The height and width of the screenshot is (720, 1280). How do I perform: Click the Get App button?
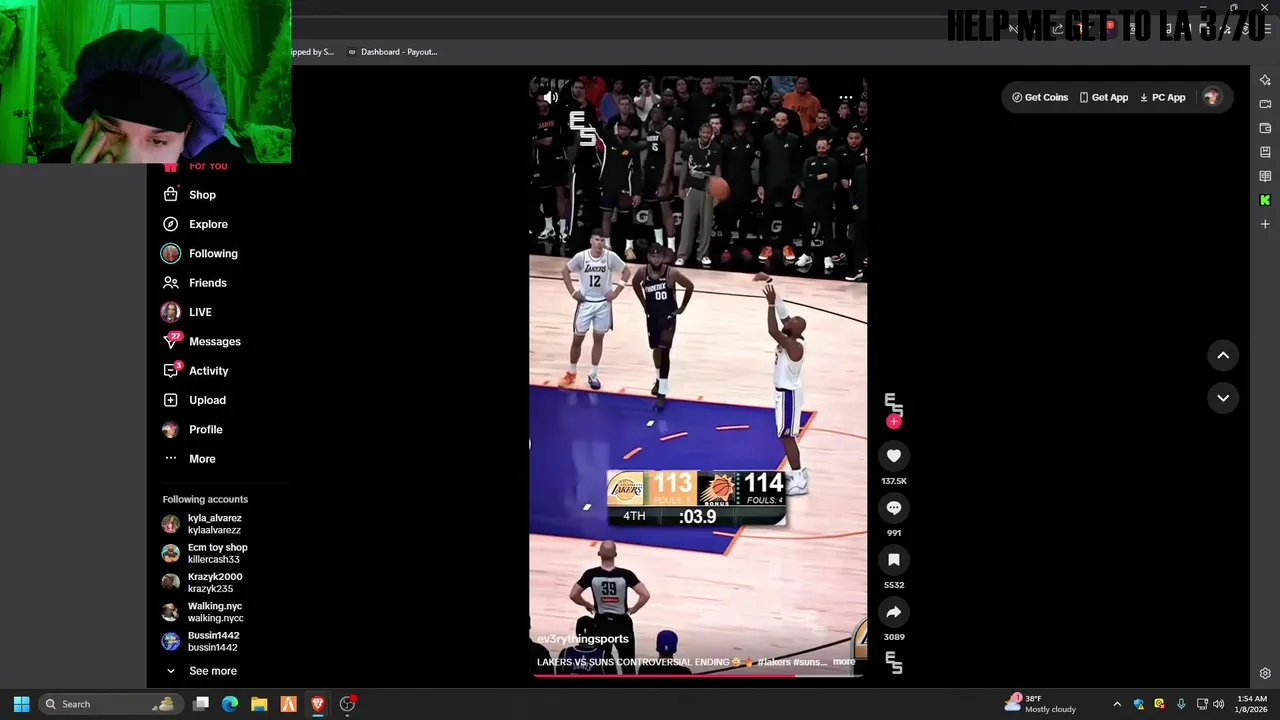click(x=1104, y=97)
